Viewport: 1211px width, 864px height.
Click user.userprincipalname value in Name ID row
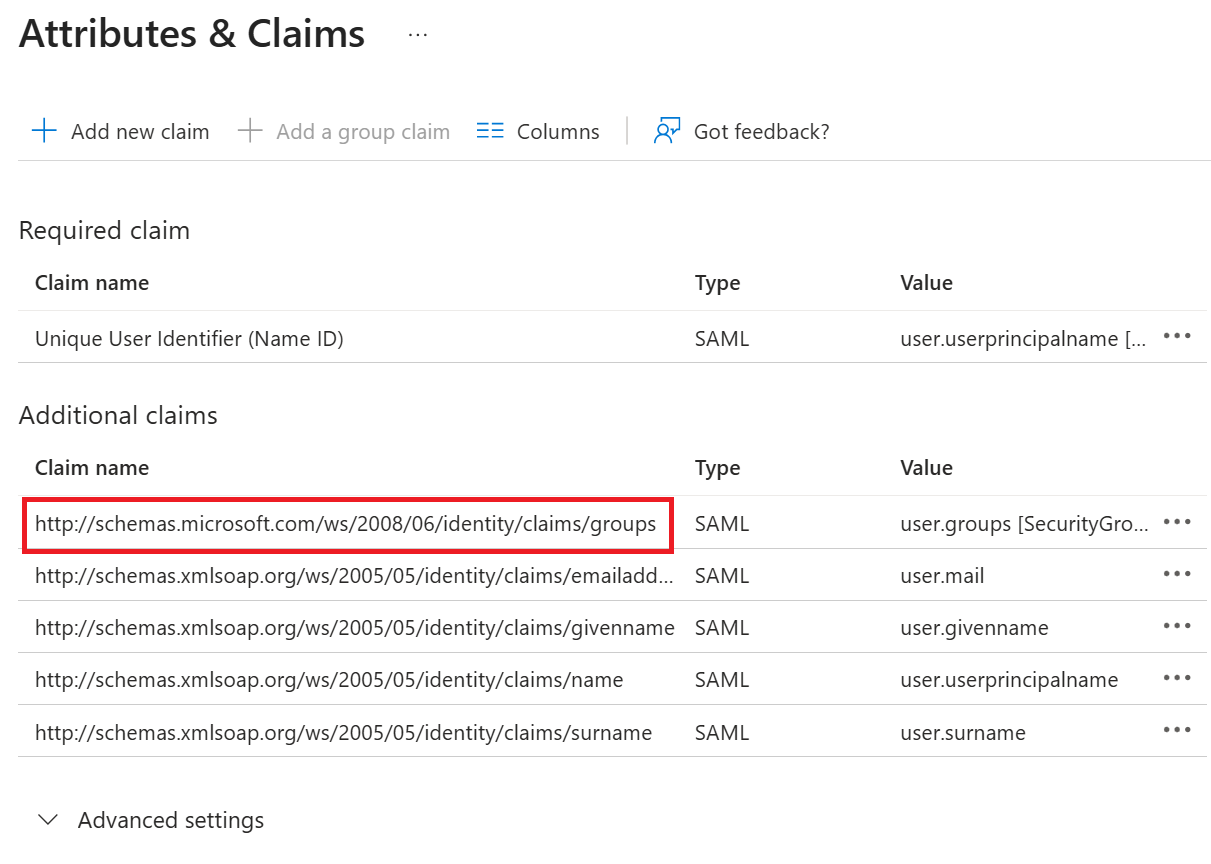[x=1023, y=339]
